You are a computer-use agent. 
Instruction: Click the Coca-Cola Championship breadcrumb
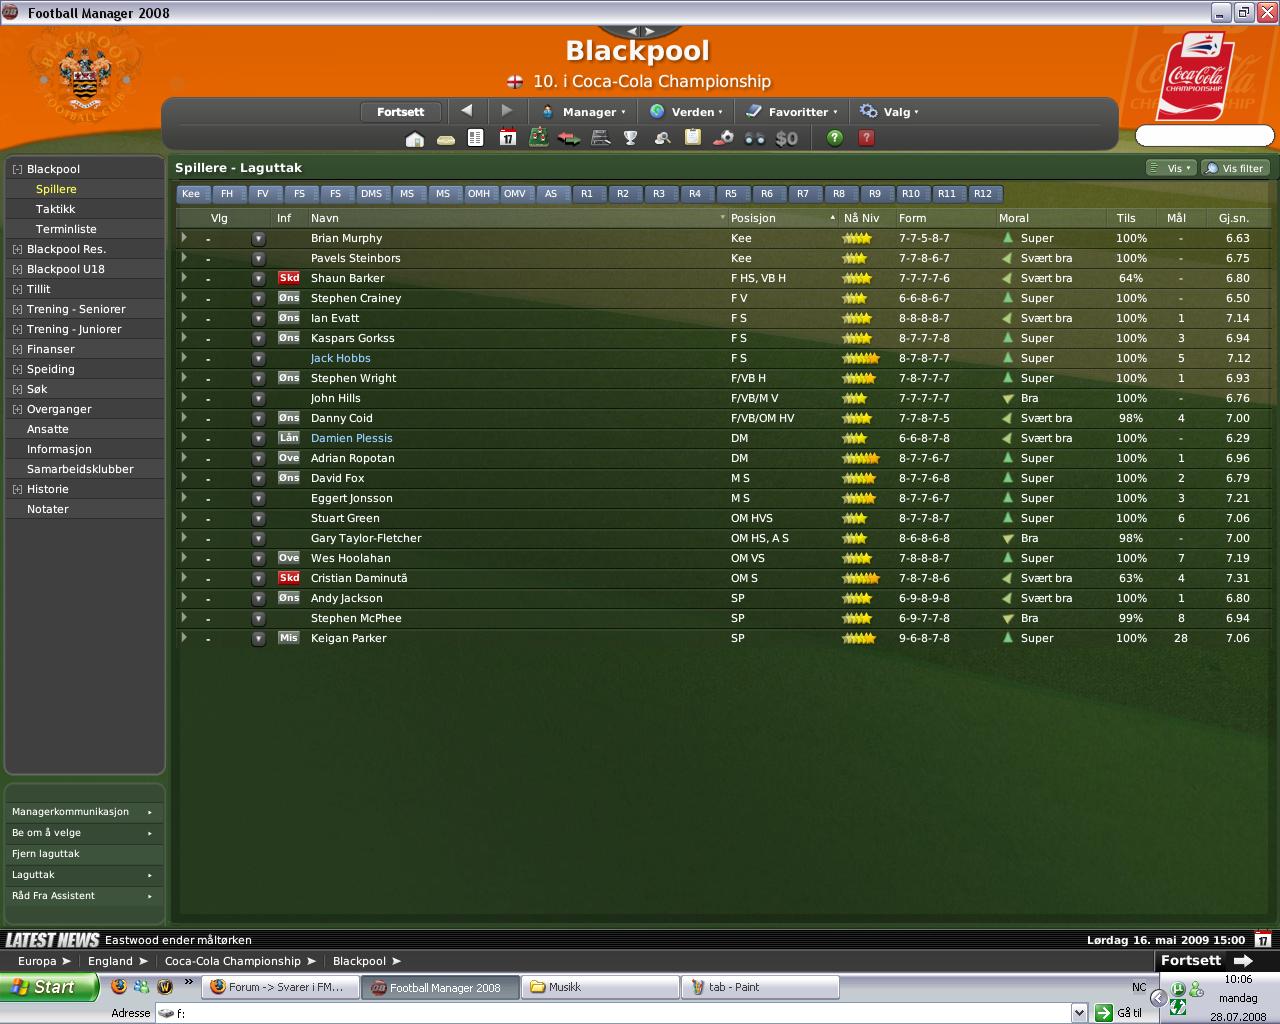click(233, 961)
